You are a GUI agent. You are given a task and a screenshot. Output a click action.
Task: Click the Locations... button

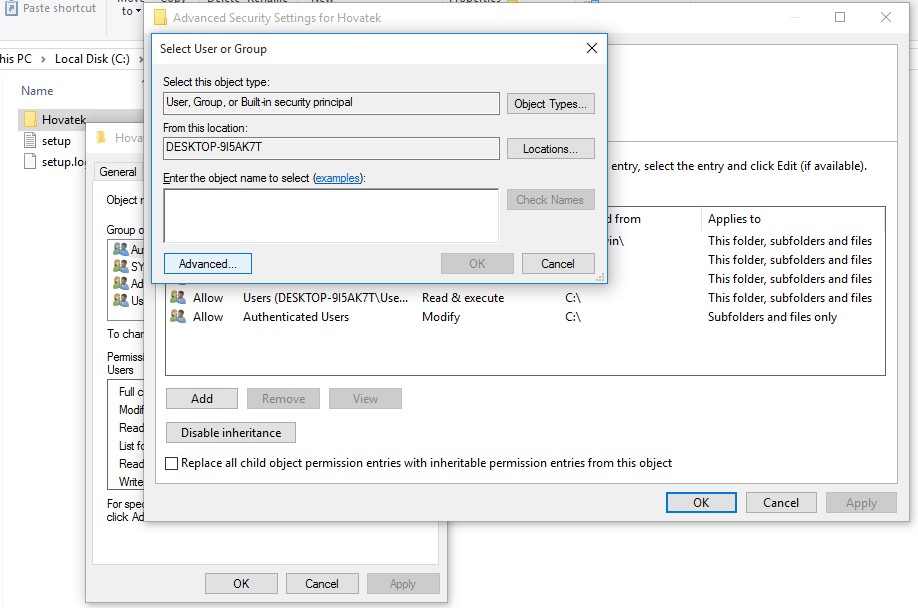pyautogui.click(x=550, y=149)
